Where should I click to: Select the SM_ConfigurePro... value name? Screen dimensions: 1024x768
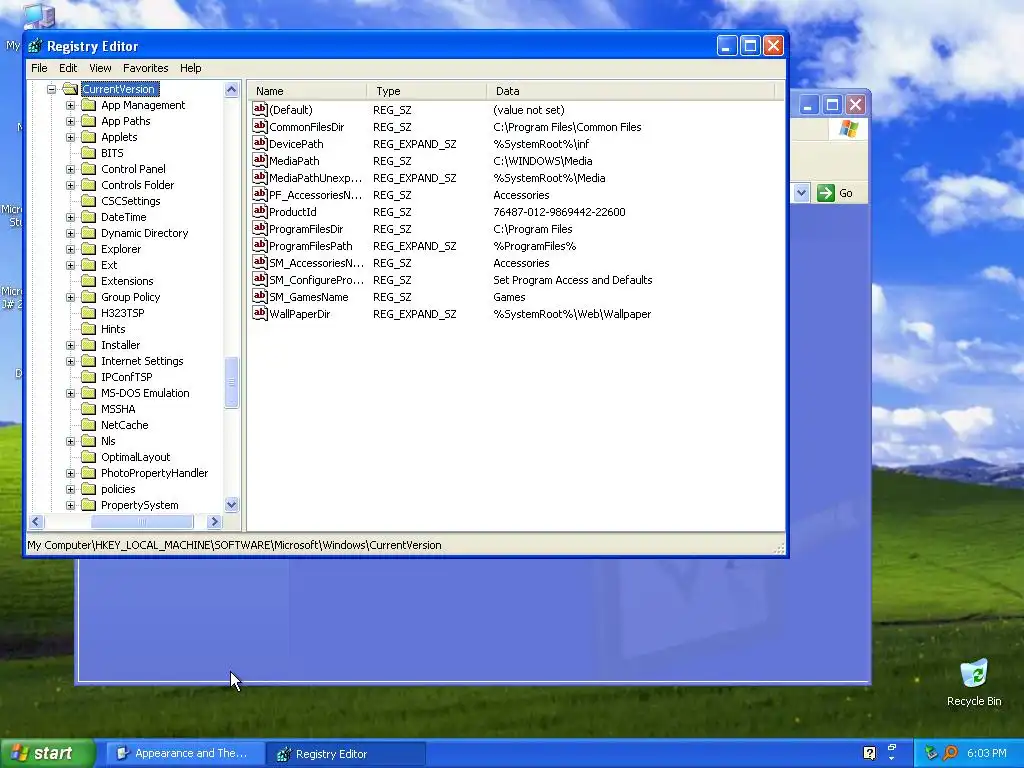click(316, 280)
